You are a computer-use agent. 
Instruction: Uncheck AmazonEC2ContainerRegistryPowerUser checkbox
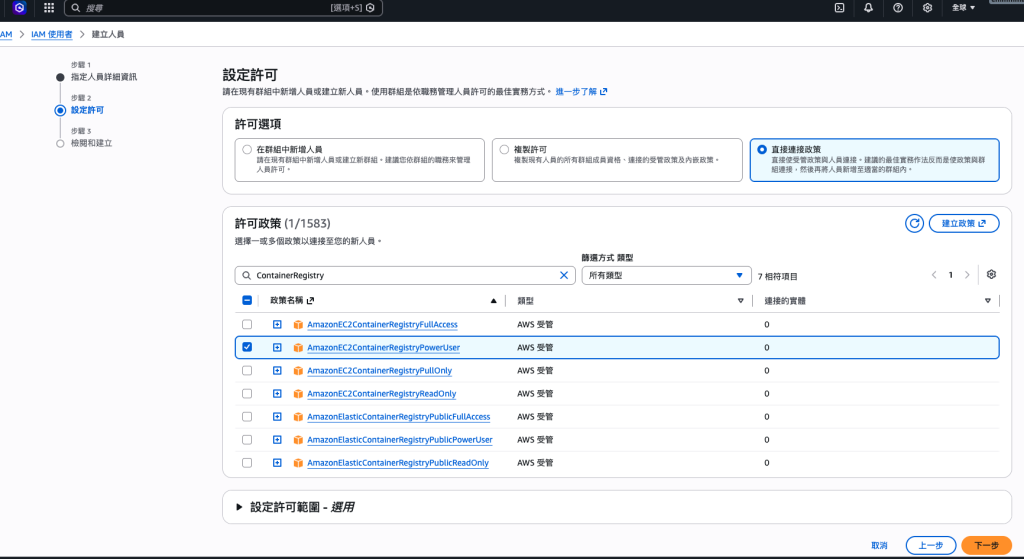coord(247,347)
